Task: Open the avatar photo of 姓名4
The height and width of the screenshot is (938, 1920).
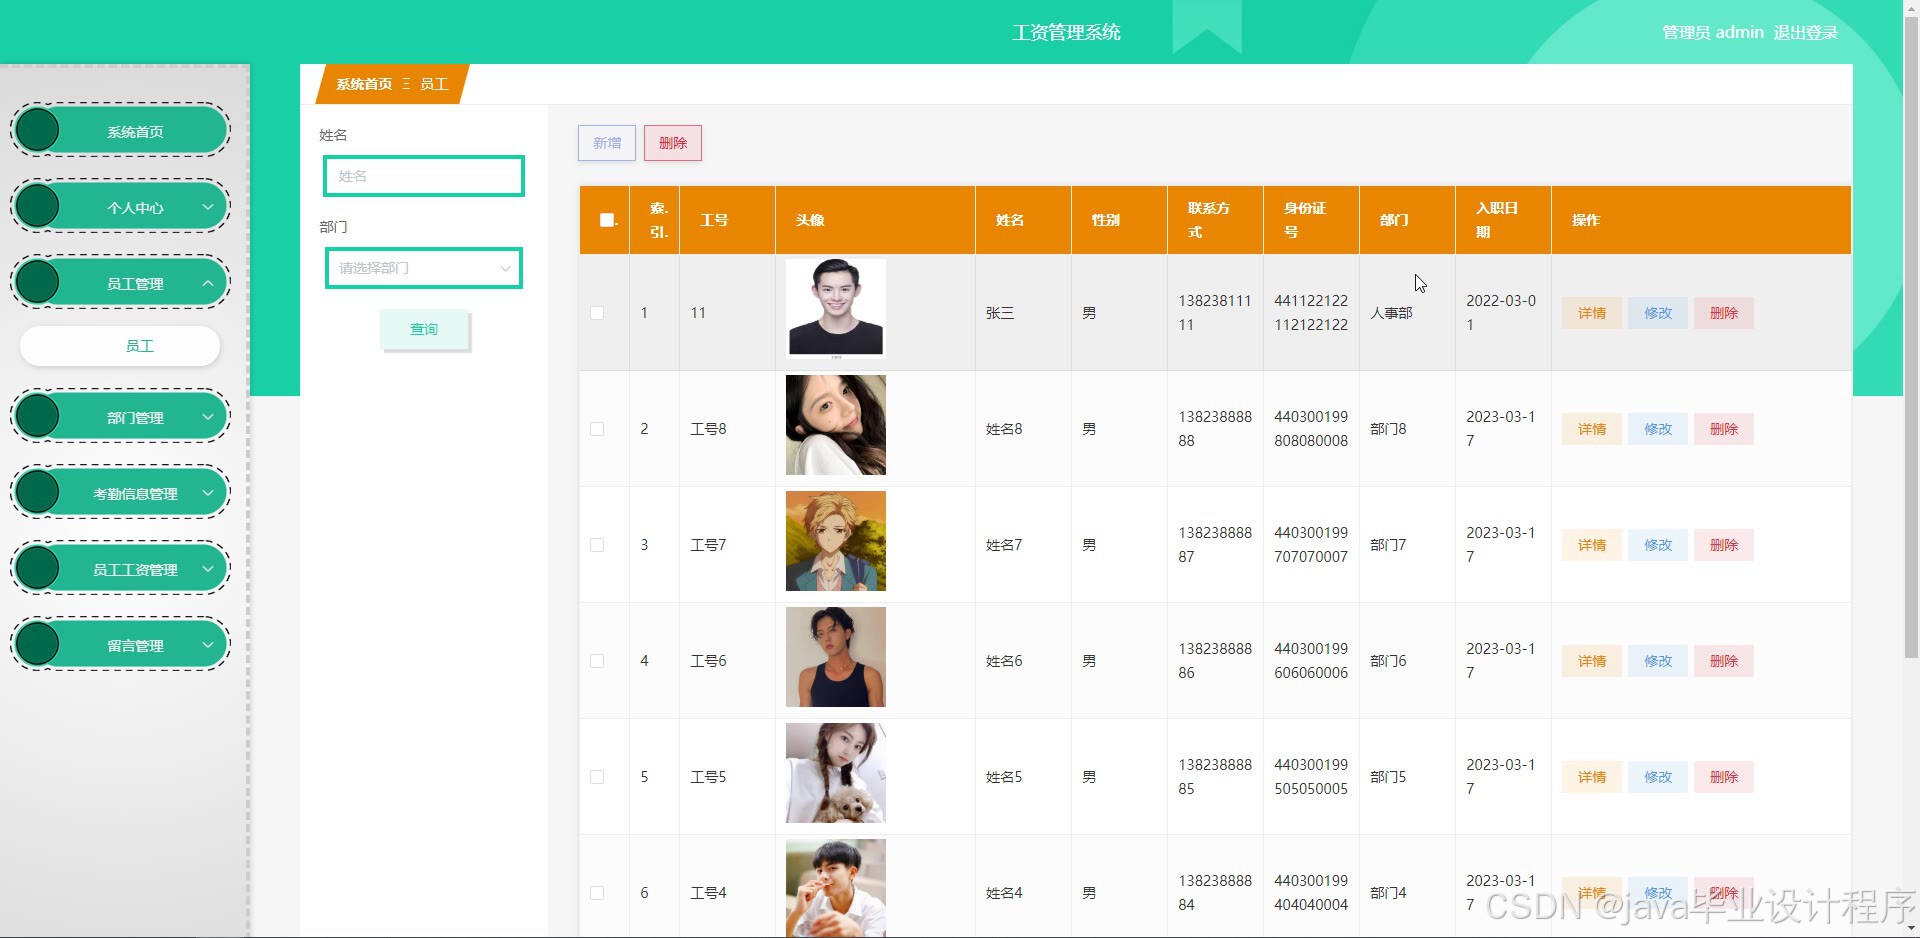Action: [836, 888]
